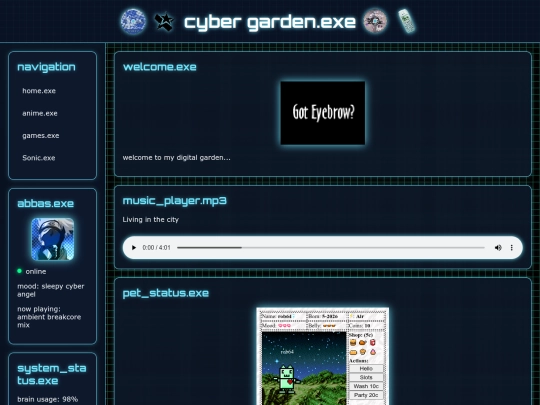Click 'welcome to my digital garden...' text
This screenshot has height=405, width=540.
[176, 158]
